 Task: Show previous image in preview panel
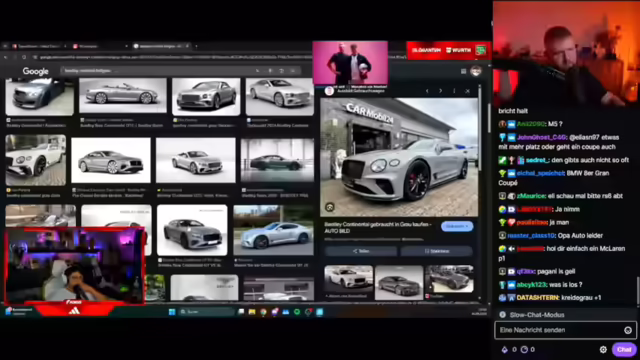click(427, 91)
